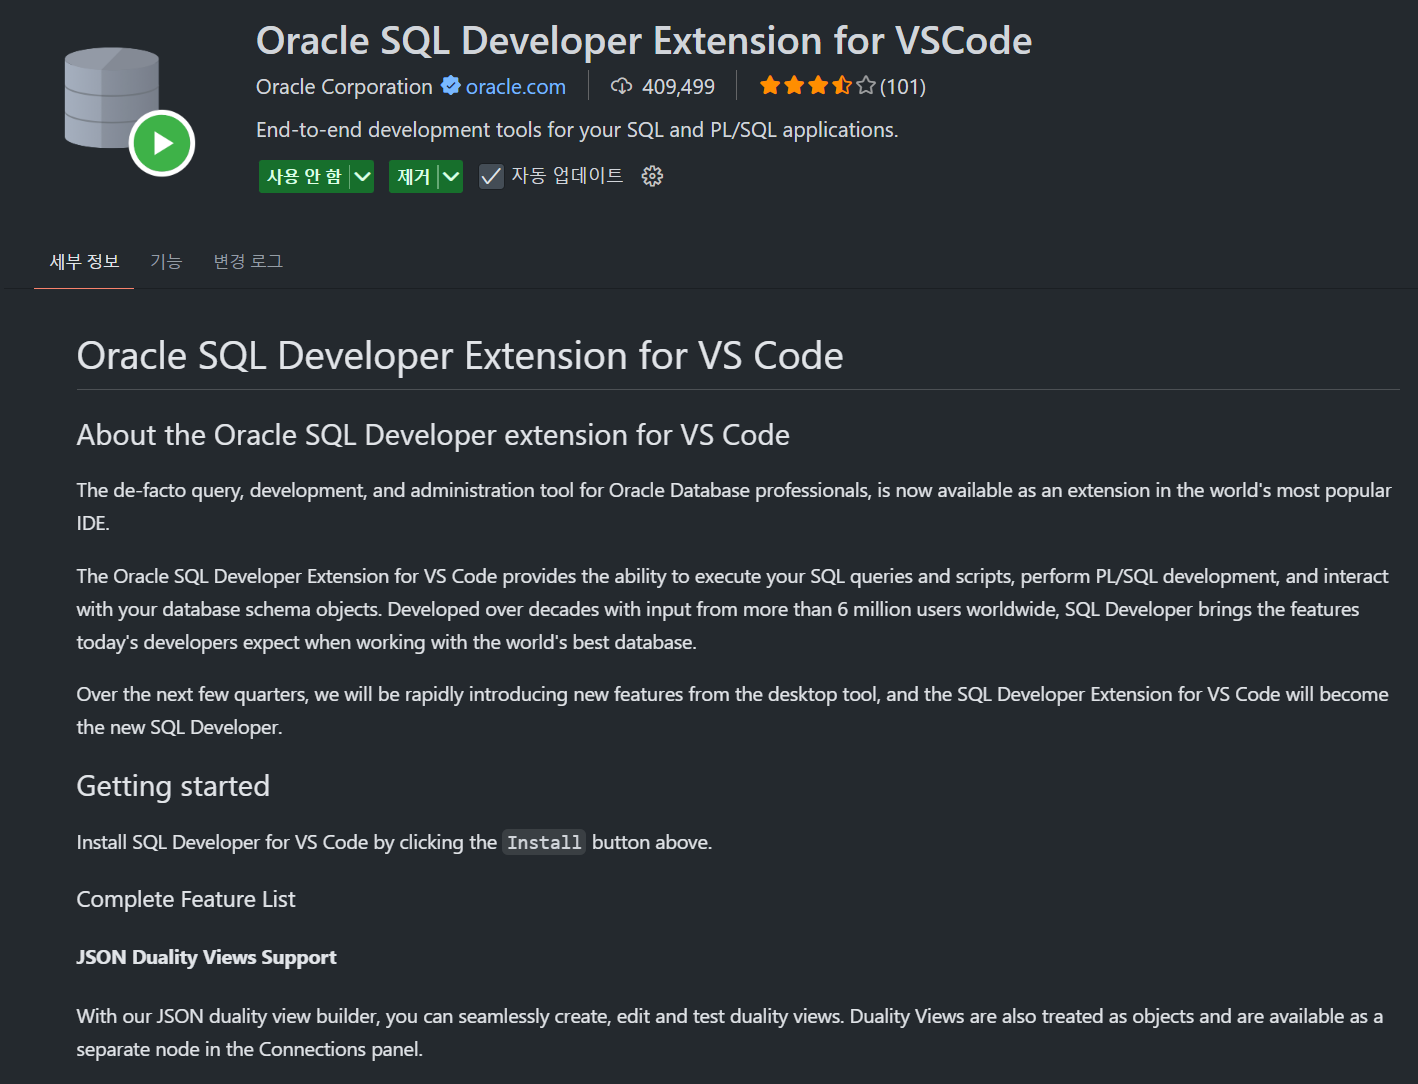Click the Oracle SQL Developer Extension for VS Code heading
Viewport: 1418px width, 1084px height.
[x=460, y=356]
